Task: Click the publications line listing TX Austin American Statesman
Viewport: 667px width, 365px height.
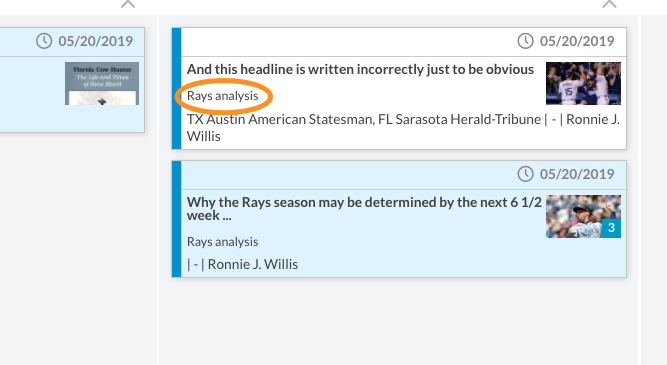Action: pos(403,128)
